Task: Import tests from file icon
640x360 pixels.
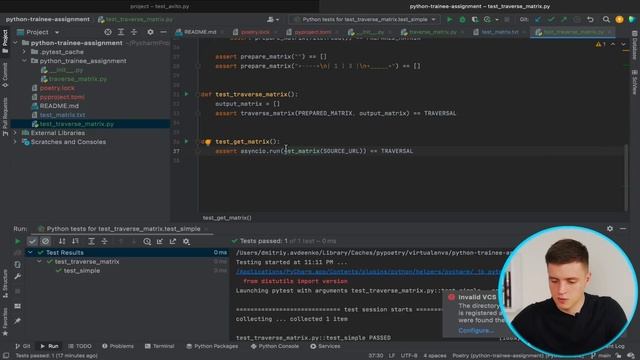Action: (160, 241)
